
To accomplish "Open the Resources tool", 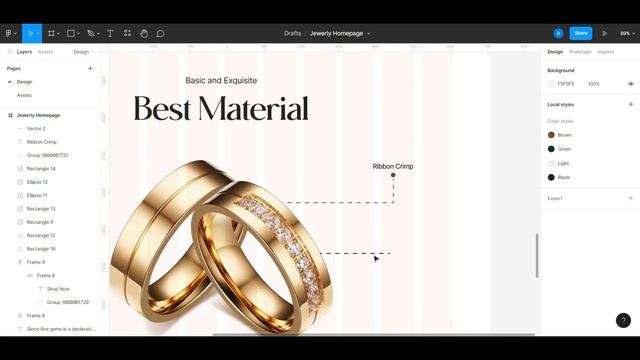I will (127, 33).
